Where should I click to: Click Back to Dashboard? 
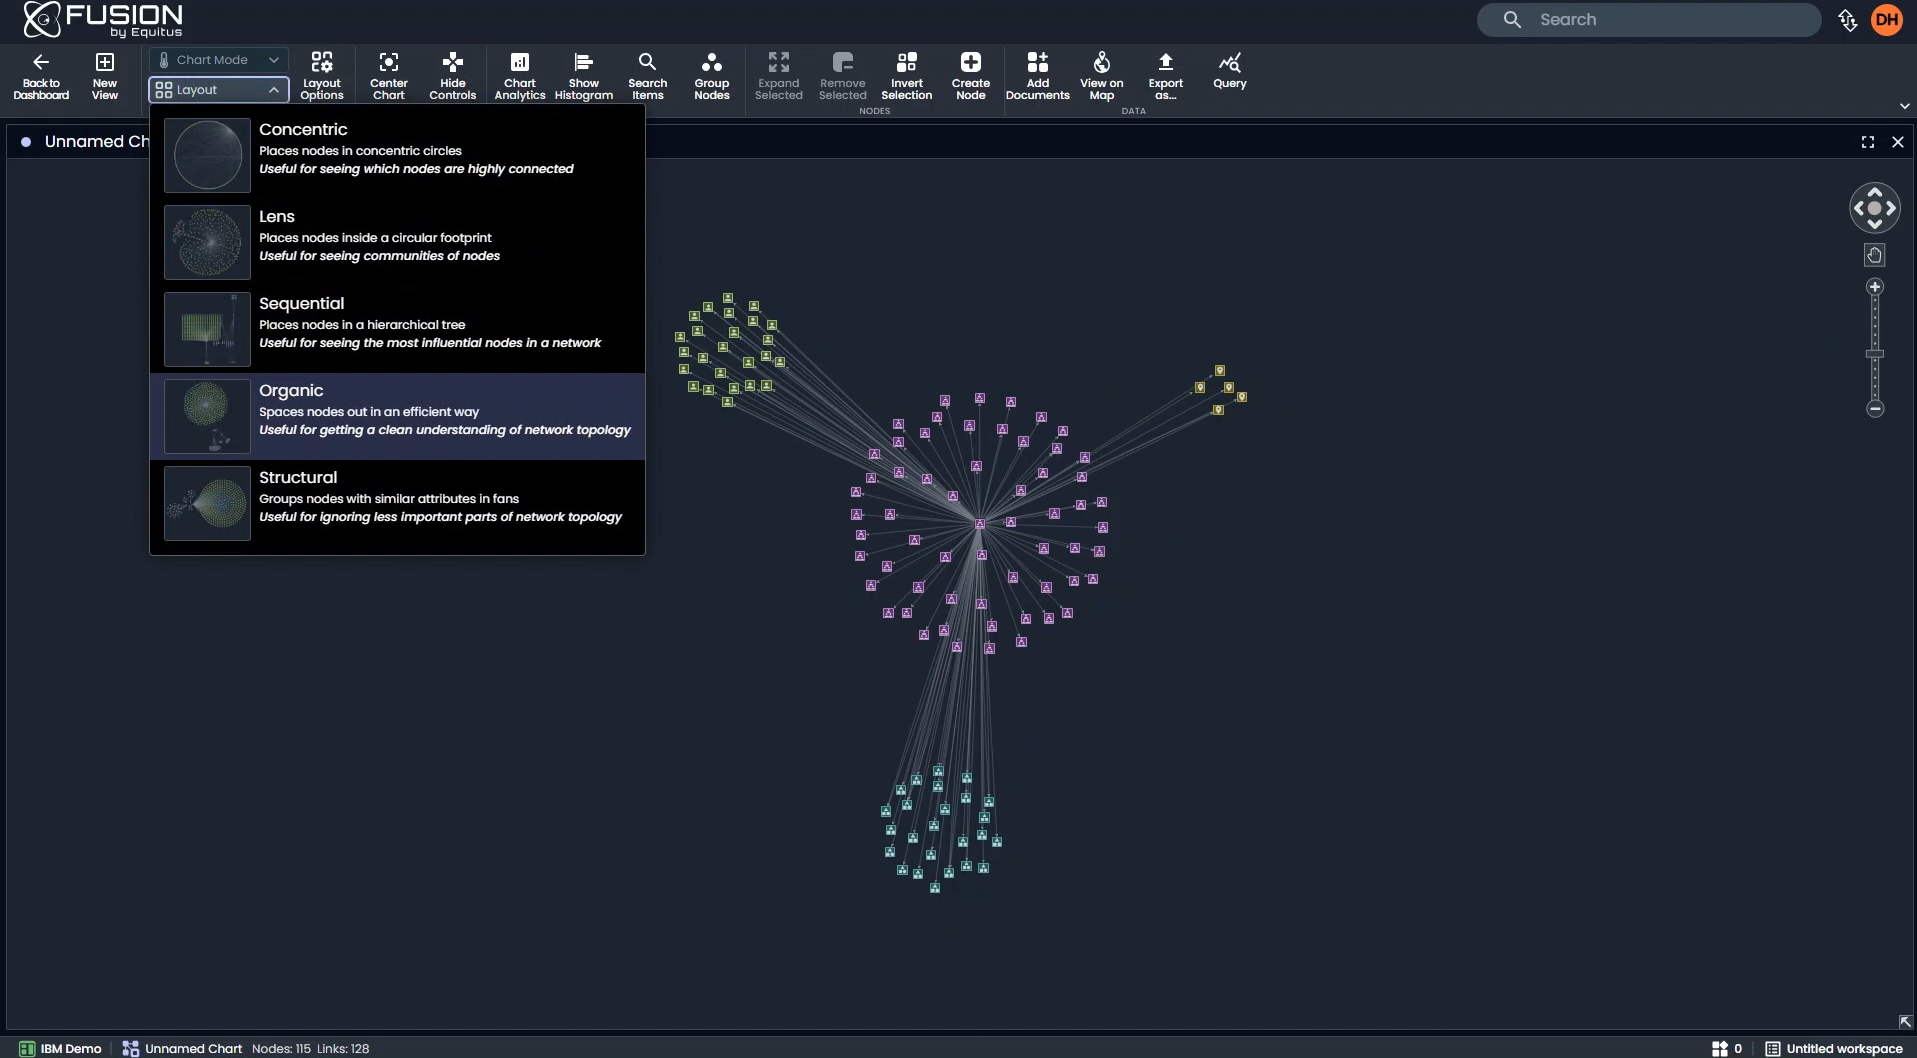click(x=40, y=74)
